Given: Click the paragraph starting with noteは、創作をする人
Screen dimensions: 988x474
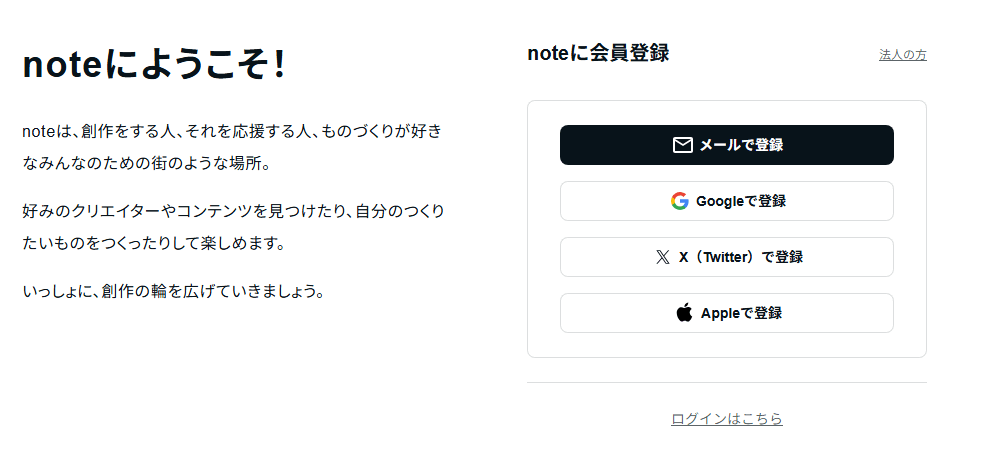Looking at the screenshot, I should (x=231, y=131).
